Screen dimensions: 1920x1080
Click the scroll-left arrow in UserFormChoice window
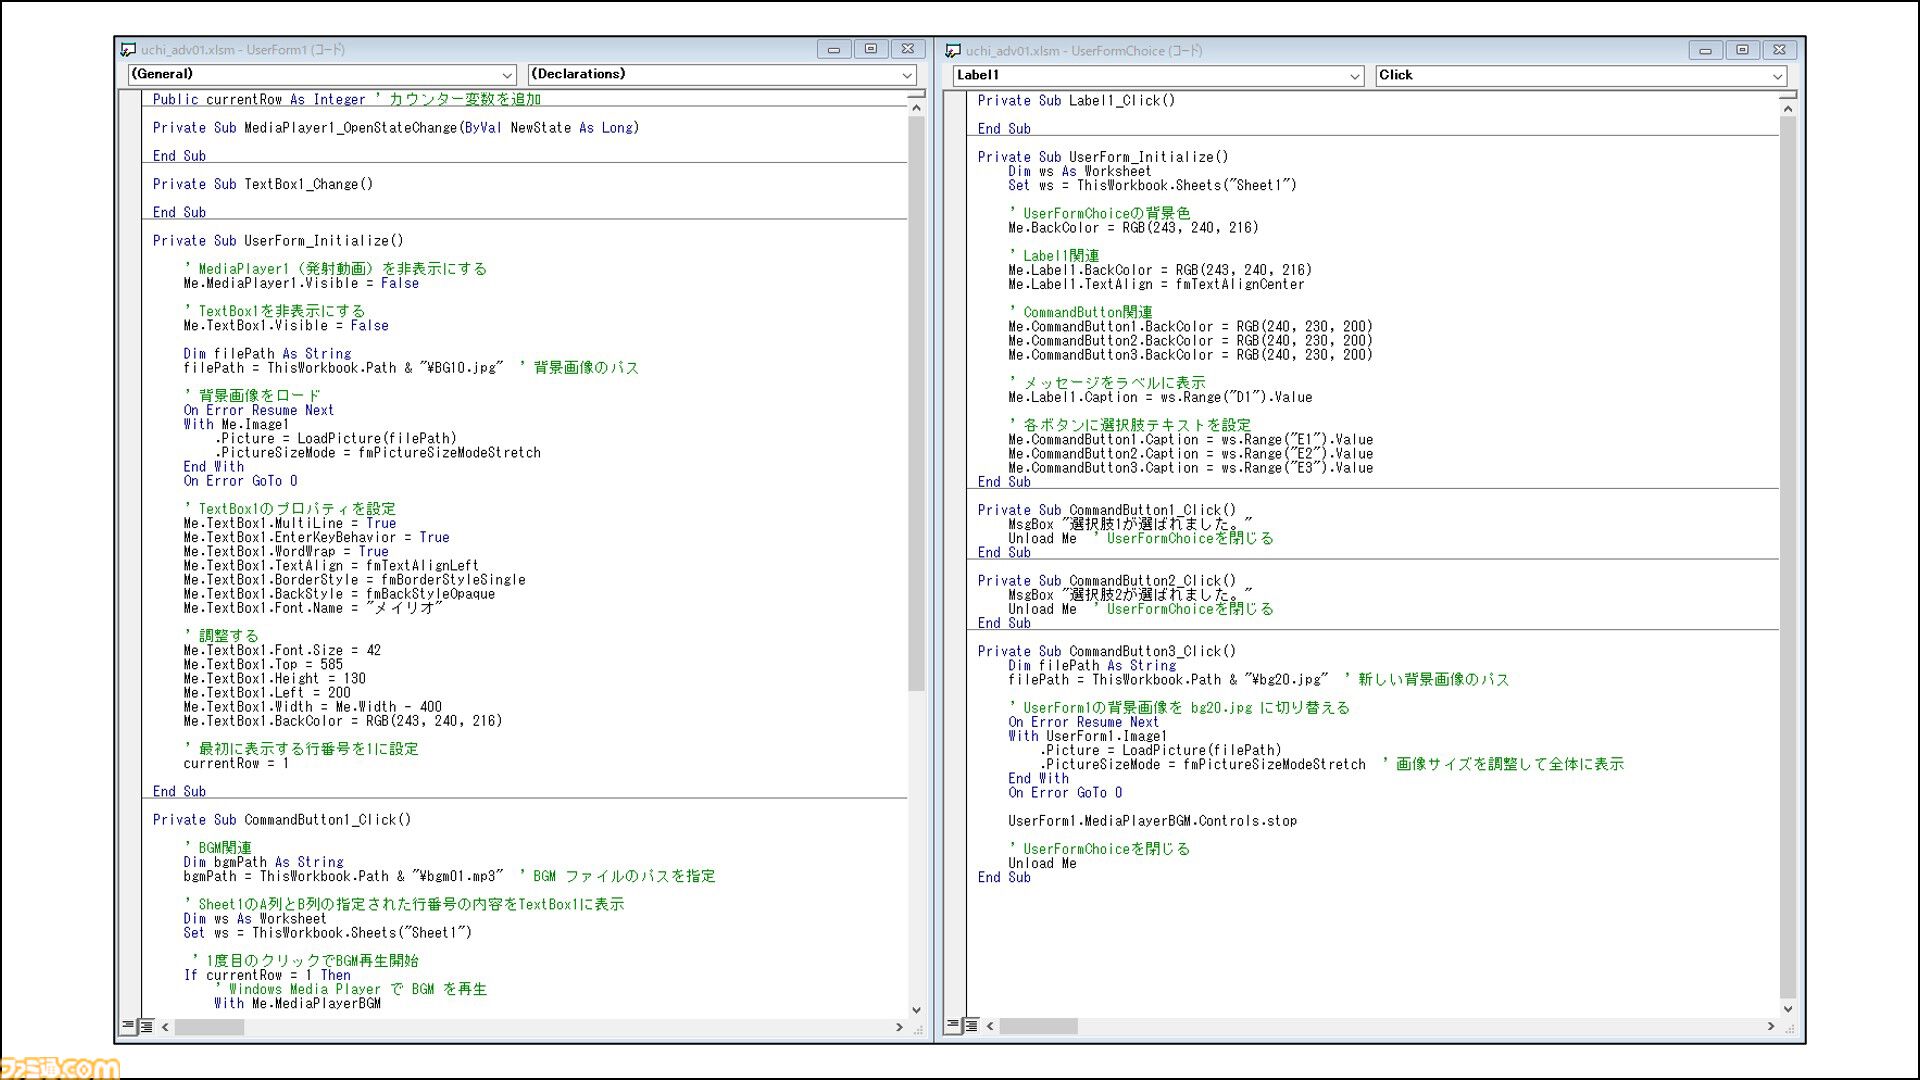[990, 1026]
